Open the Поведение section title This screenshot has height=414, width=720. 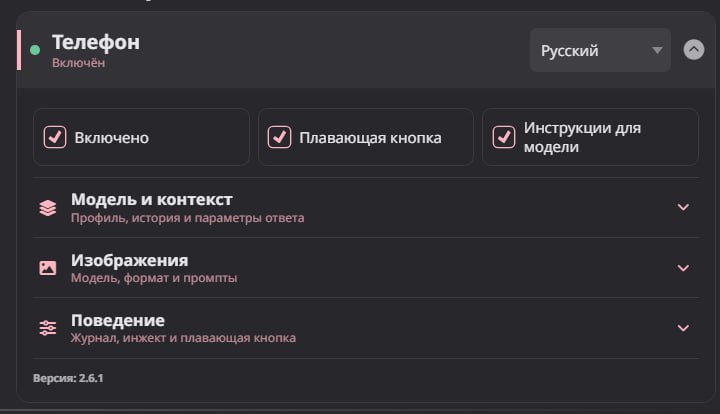pyautogui.click(x=118, y=320)
